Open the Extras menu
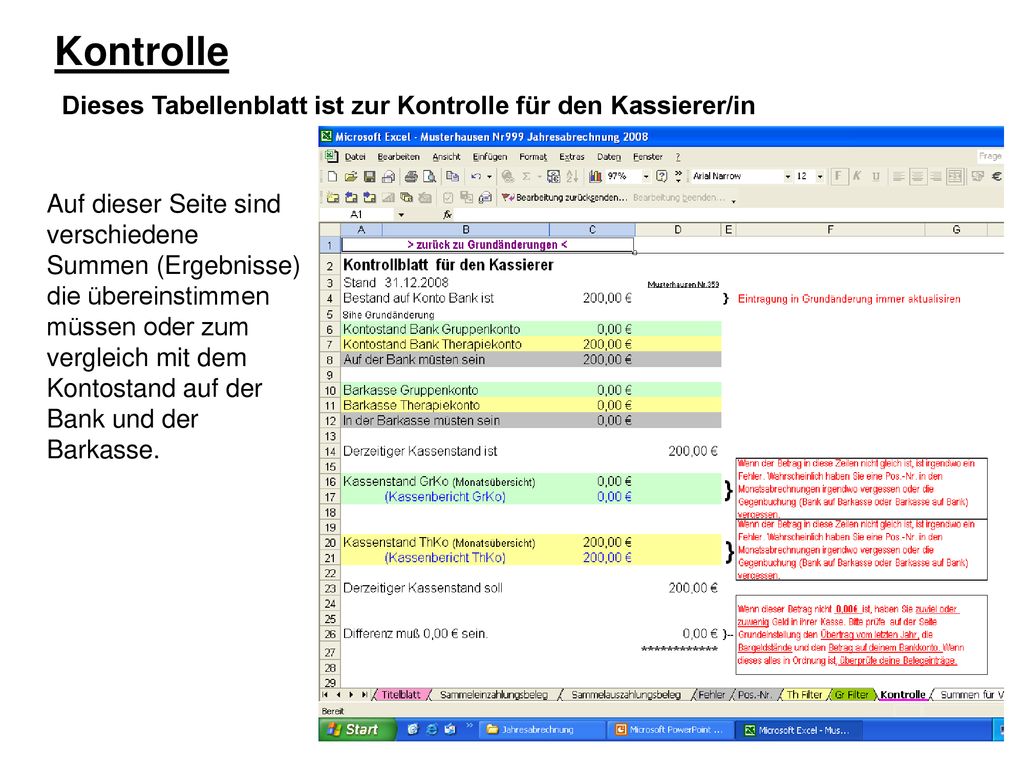 [x=571, y=157]
